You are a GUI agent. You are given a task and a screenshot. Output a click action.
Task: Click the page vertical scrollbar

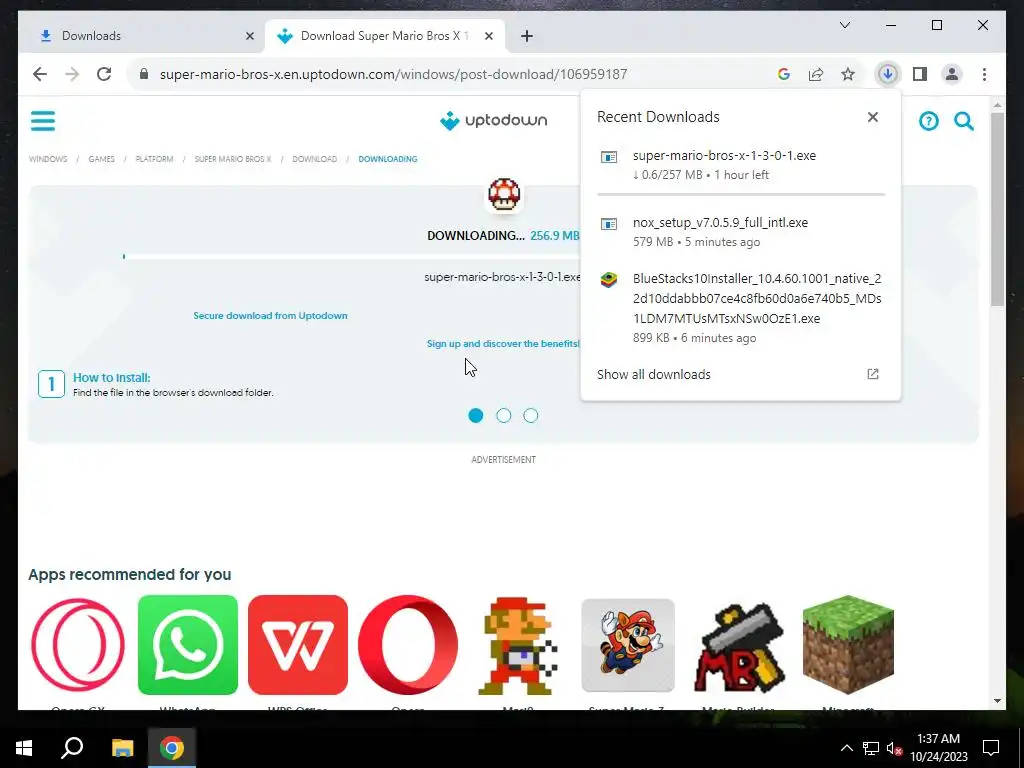tap(997, 209)
